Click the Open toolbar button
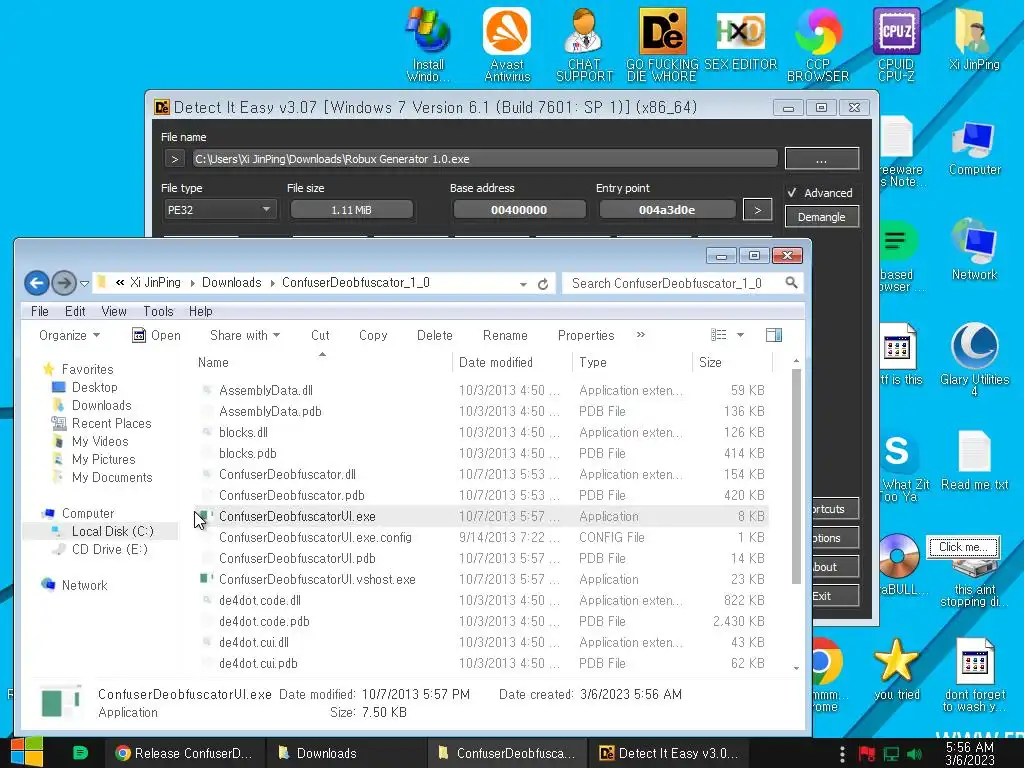This screenshot has width=1024, height=768. tap(157, 335)
